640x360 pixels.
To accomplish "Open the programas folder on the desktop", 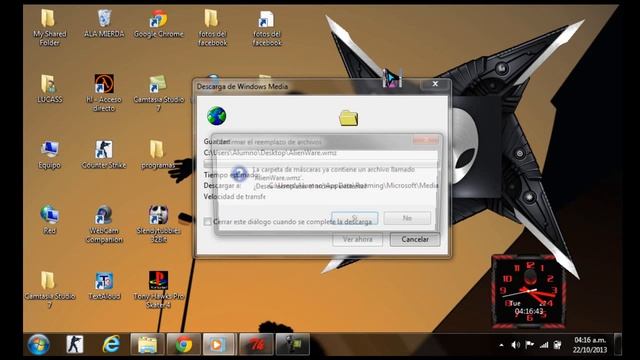I will 158,155.
